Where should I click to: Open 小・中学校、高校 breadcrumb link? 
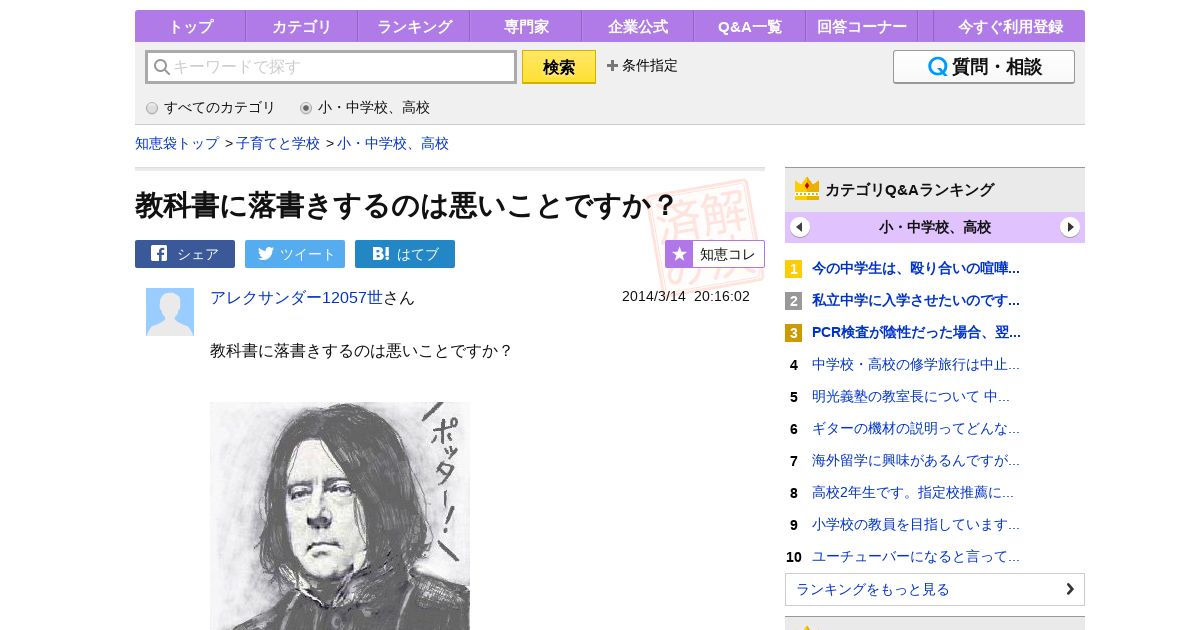coord(393,143)
